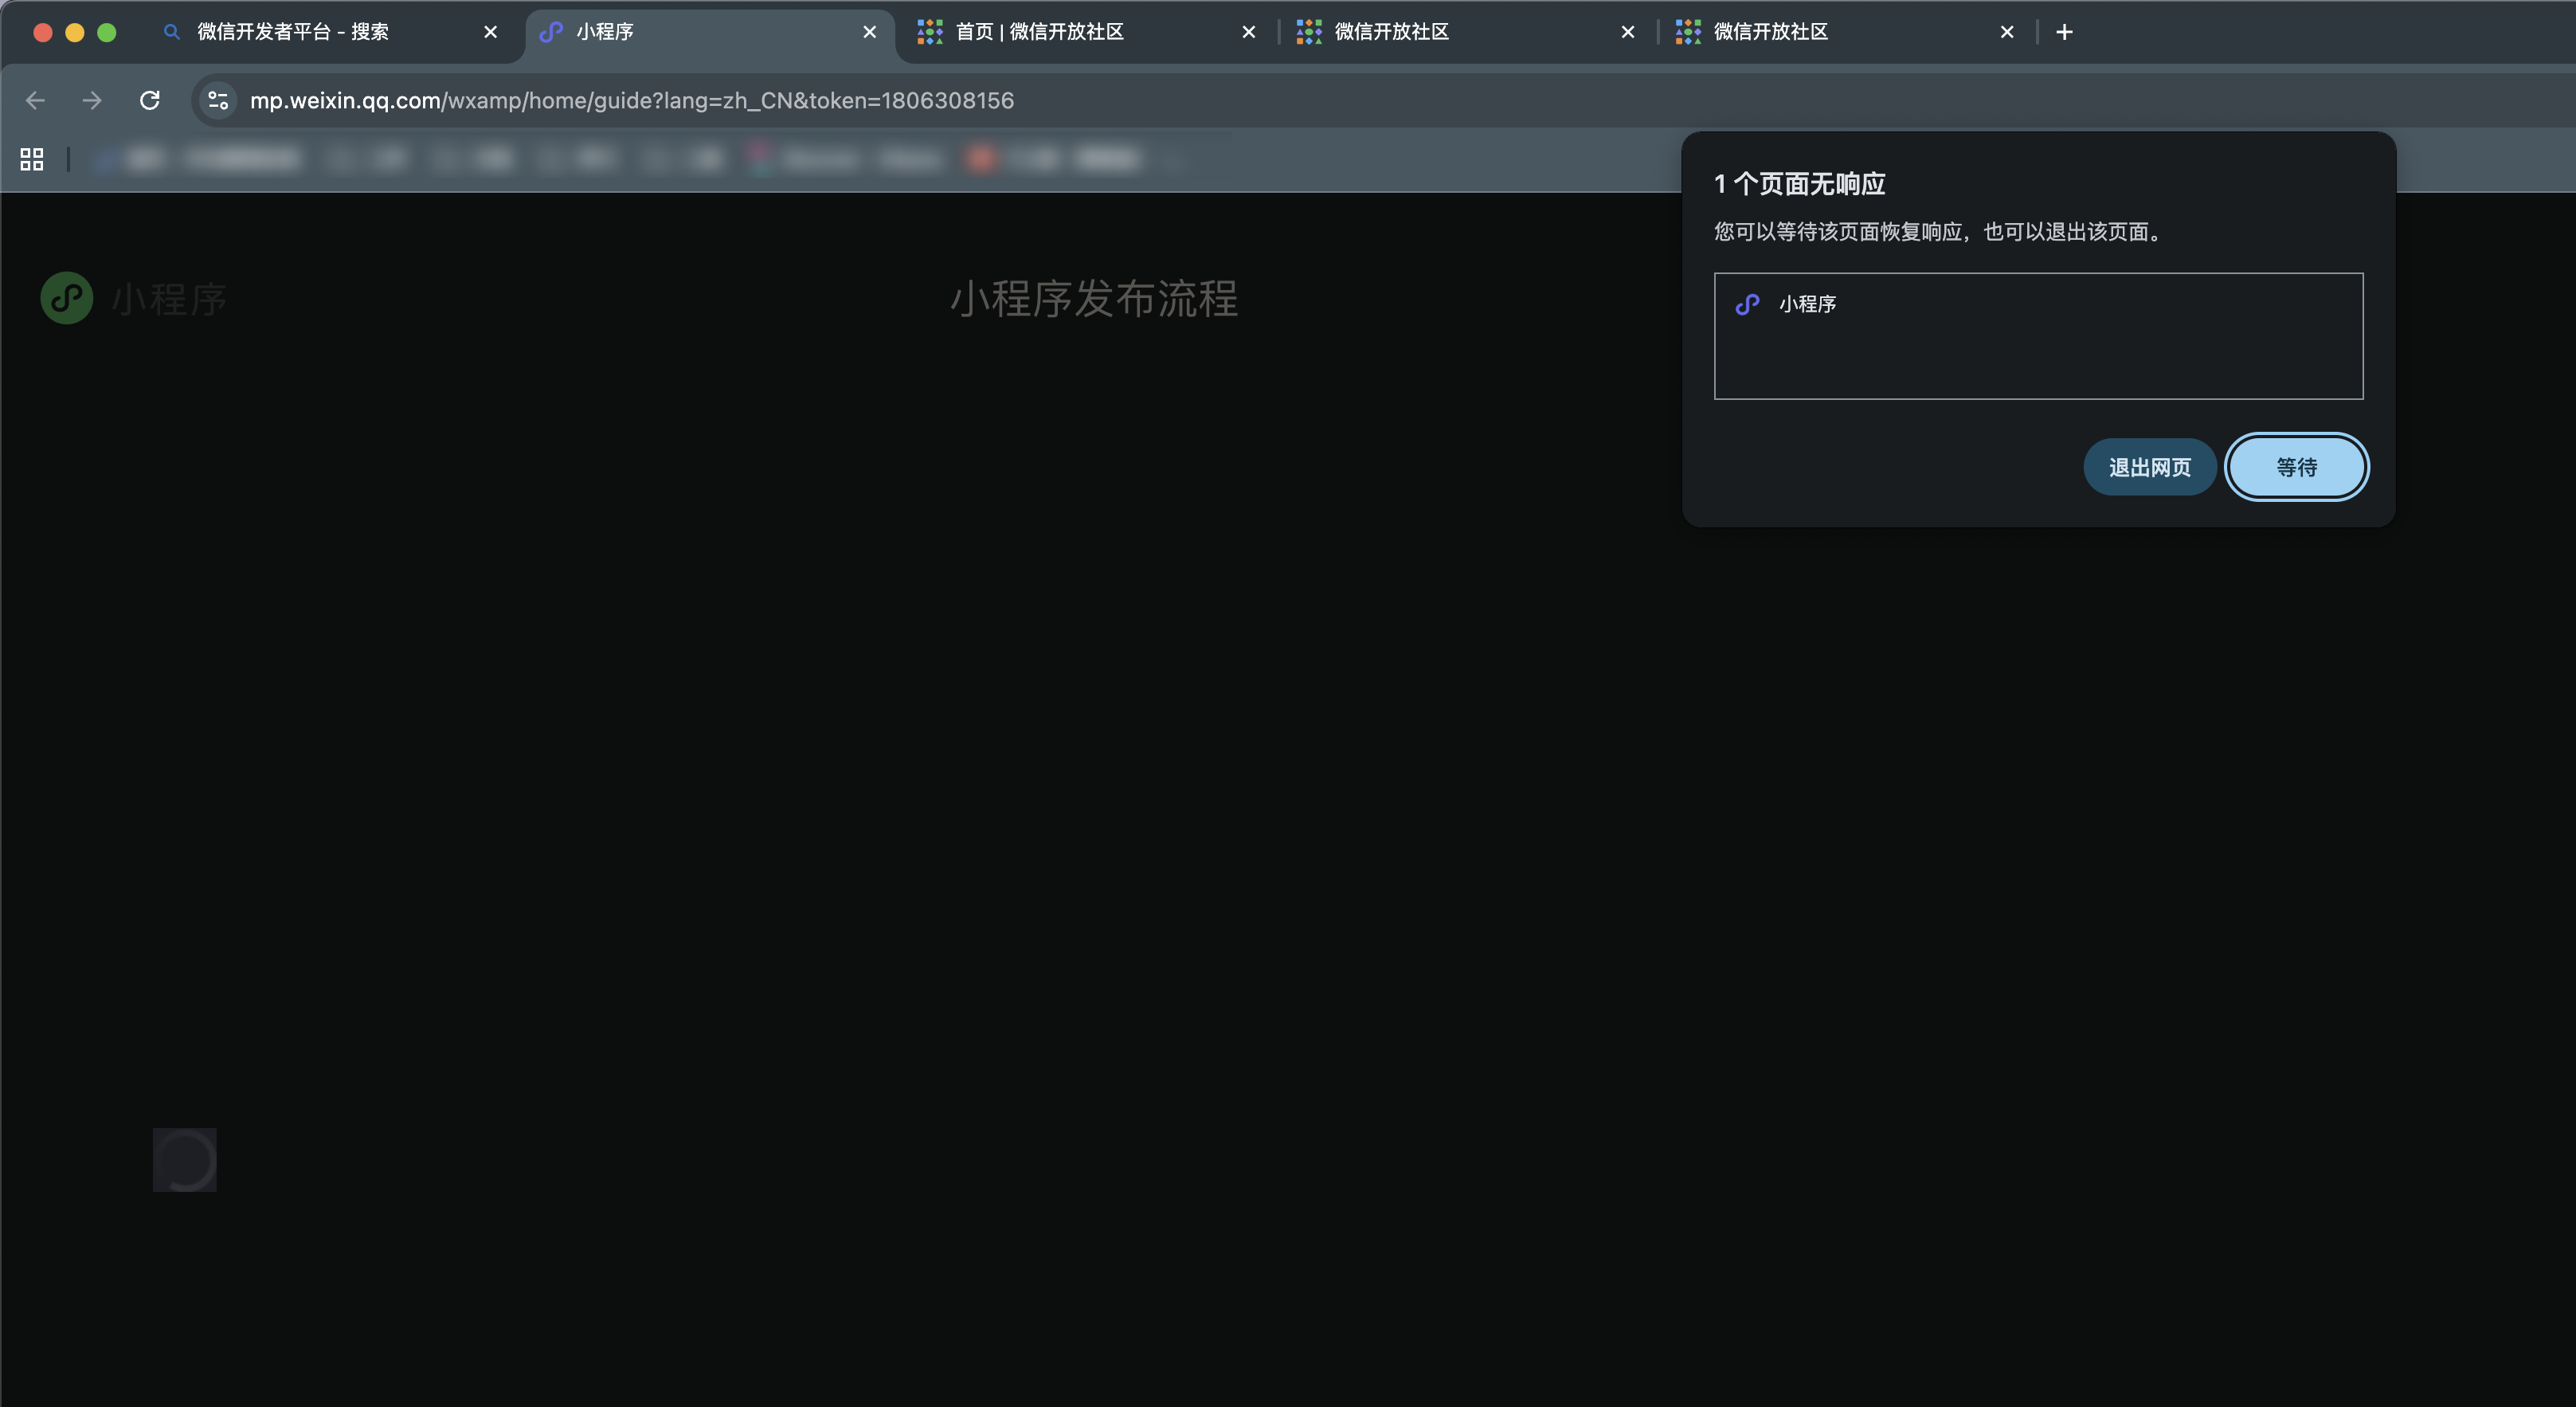The height and width of the screenshot is (1407, 2576).
Task: Switch to 首页 | 微信开放社区 tab
Action: coord(1040,32)
